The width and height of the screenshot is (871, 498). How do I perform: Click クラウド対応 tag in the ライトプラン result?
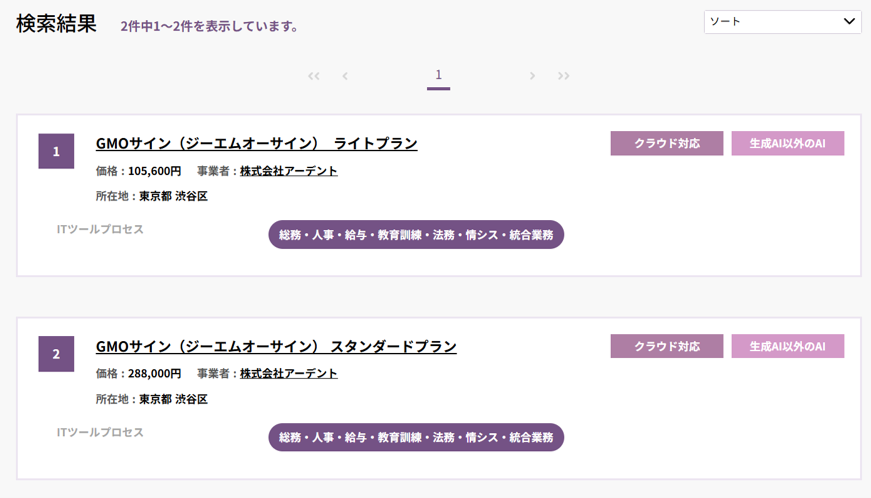(667, 143)
